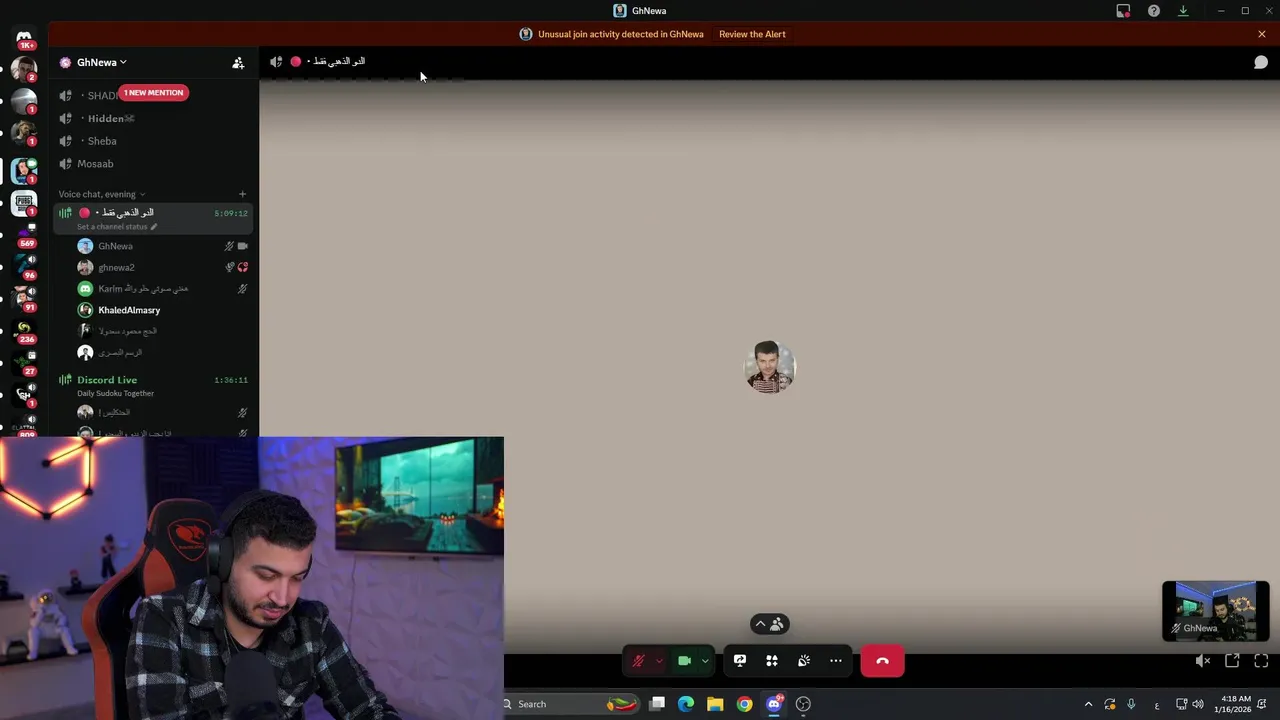Collapse Voice chat, evening category

pyautogui.click(x=102, y=194)
